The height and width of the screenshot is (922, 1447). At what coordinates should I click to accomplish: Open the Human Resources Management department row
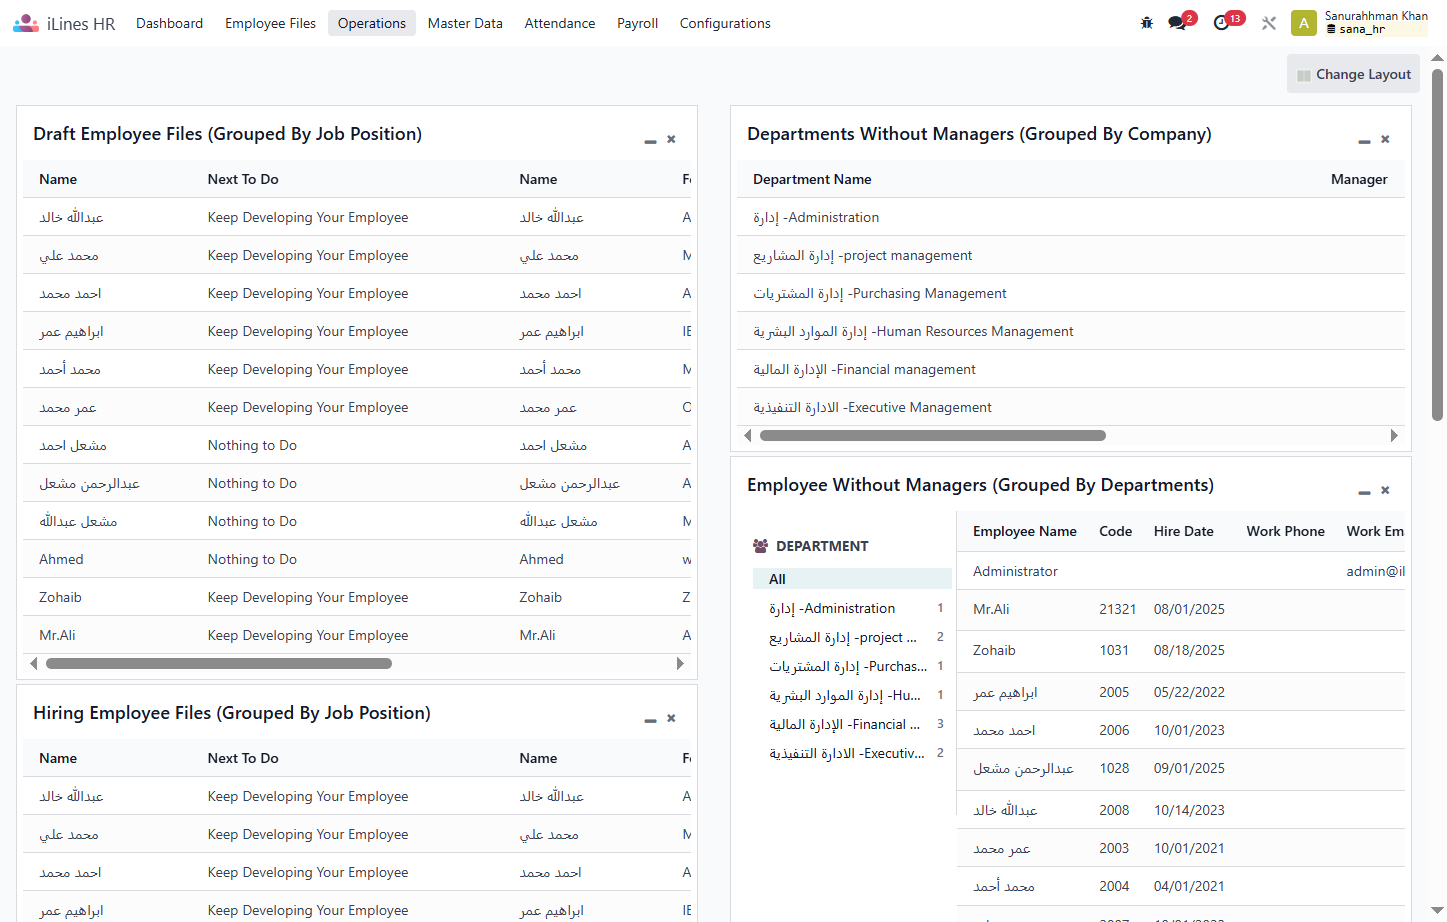1071,331
